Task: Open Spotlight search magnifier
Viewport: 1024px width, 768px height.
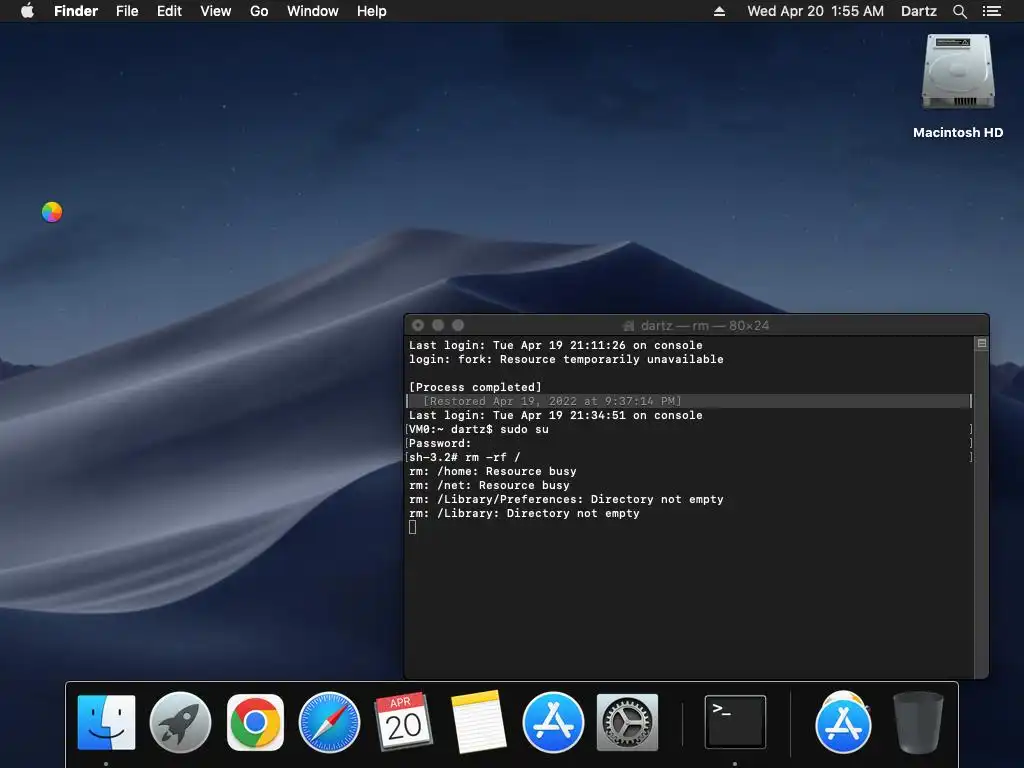Action: [x=959, y=11]
